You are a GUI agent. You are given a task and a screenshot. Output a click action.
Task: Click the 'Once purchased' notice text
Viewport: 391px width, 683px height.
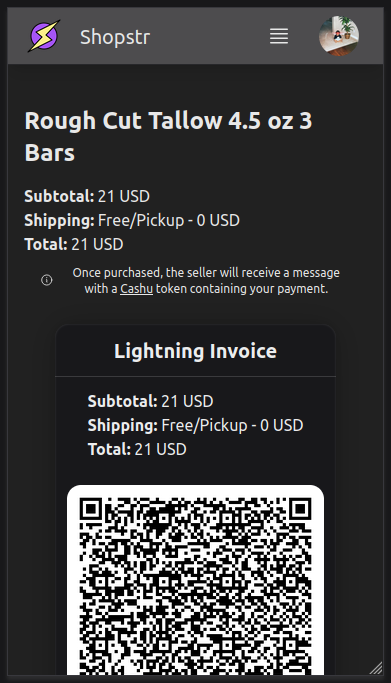click(206, 281)
